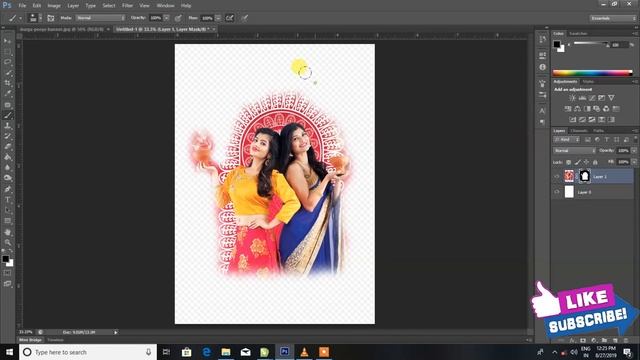Viewport: 640px width, 360px height.
Task: Toggle lock image pixels
Action: pyautogui.click(x=578, y=162)
